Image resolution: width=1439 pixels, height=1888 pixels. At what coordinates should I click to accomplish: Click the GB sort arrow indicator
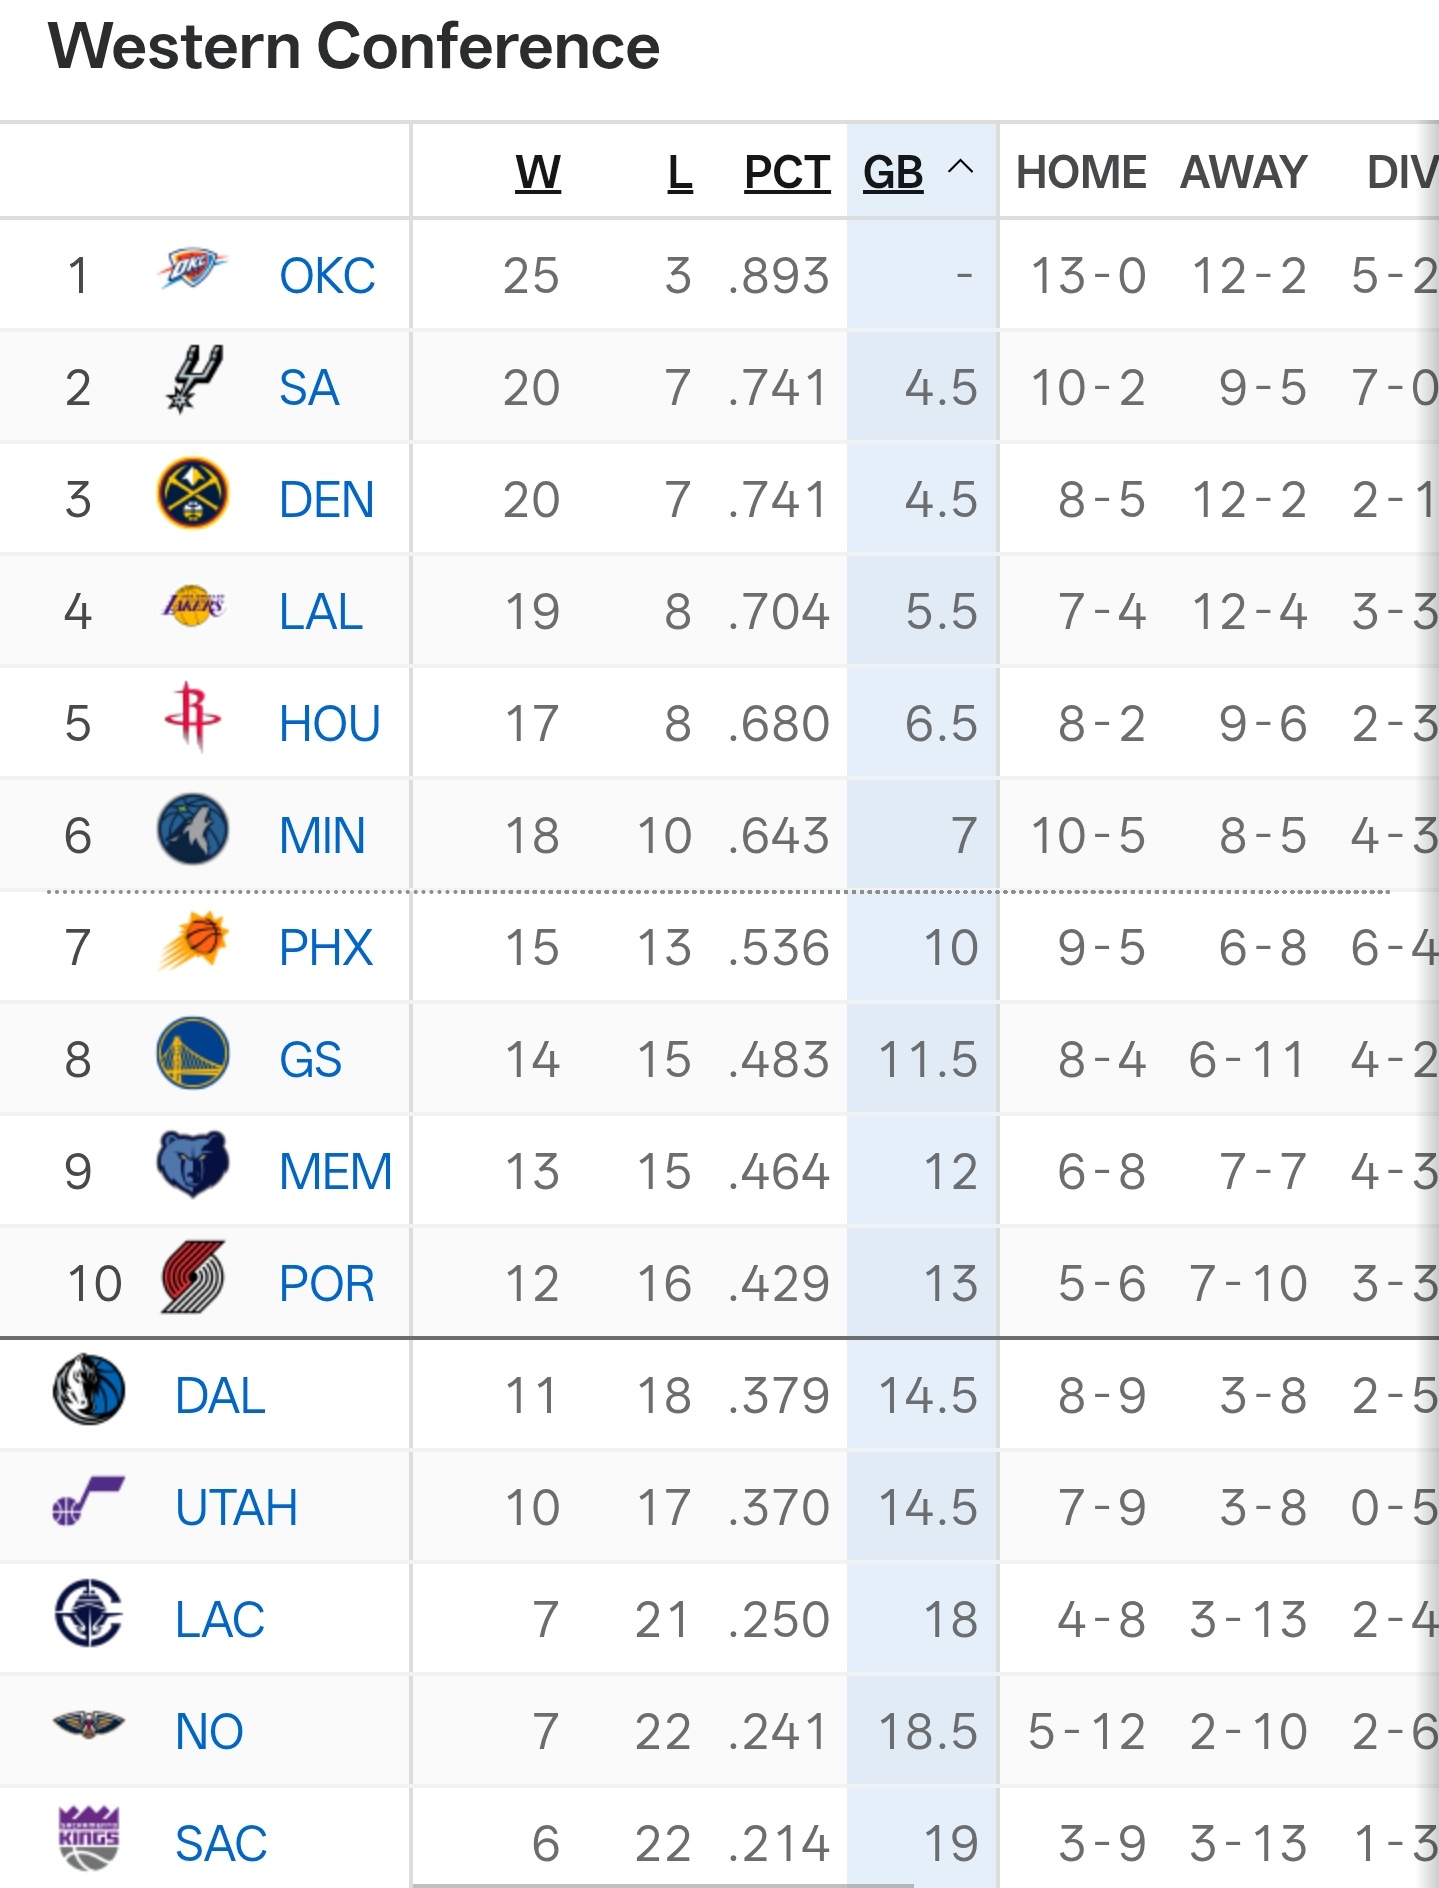tap(960, 167)
